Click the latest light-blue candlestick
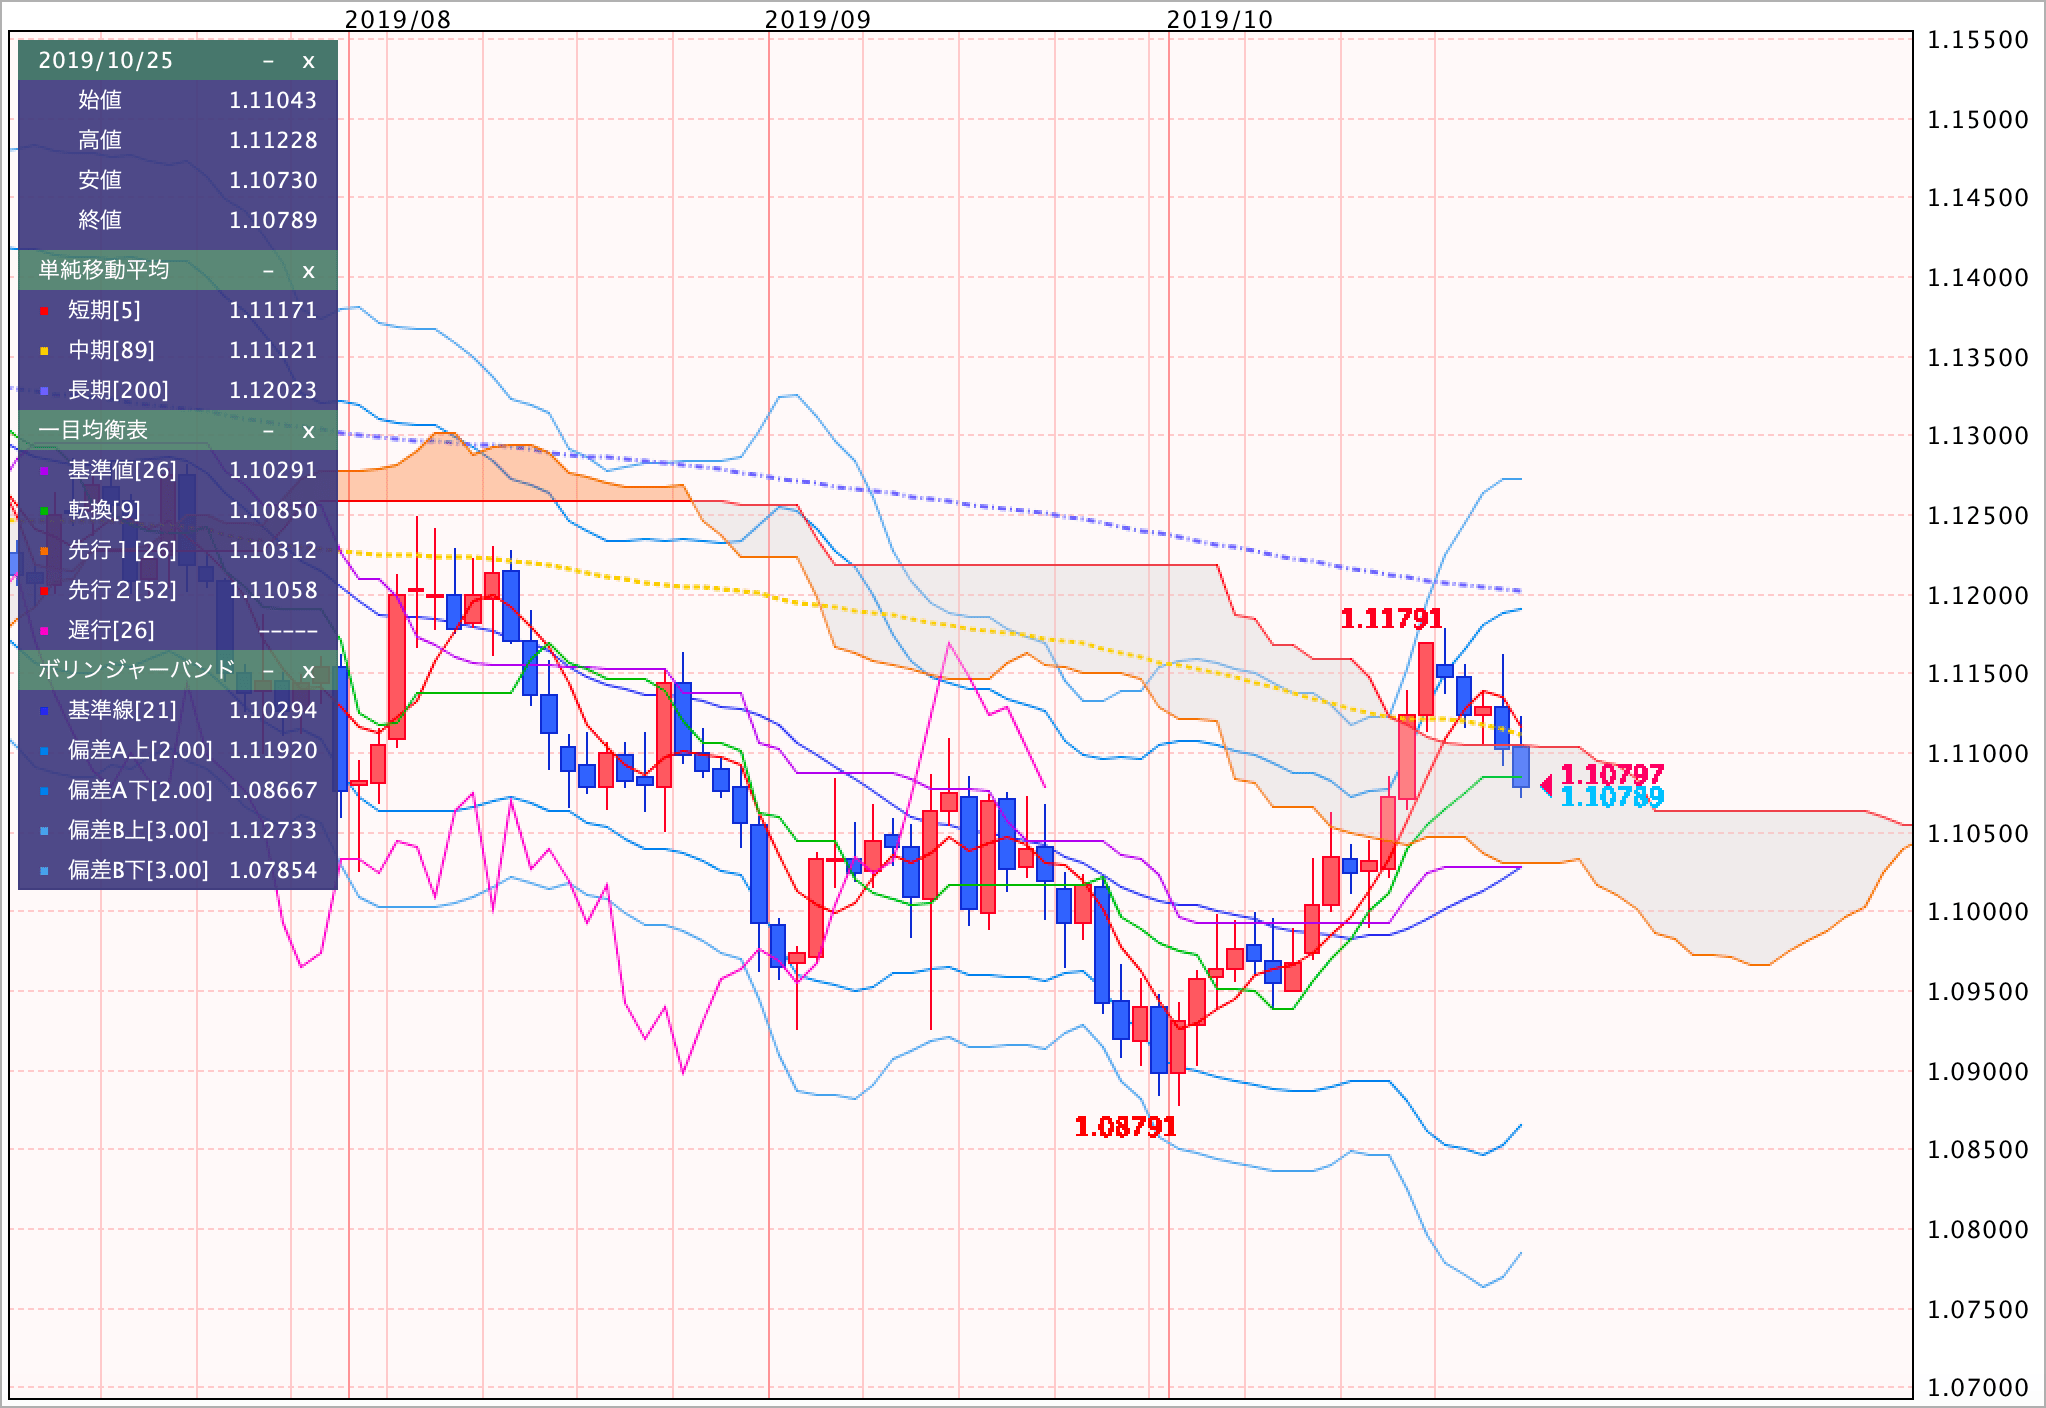Image resolution: width=2046 pixels, height=1408 pixels. pyautogui.click(x=1520, y=766)
